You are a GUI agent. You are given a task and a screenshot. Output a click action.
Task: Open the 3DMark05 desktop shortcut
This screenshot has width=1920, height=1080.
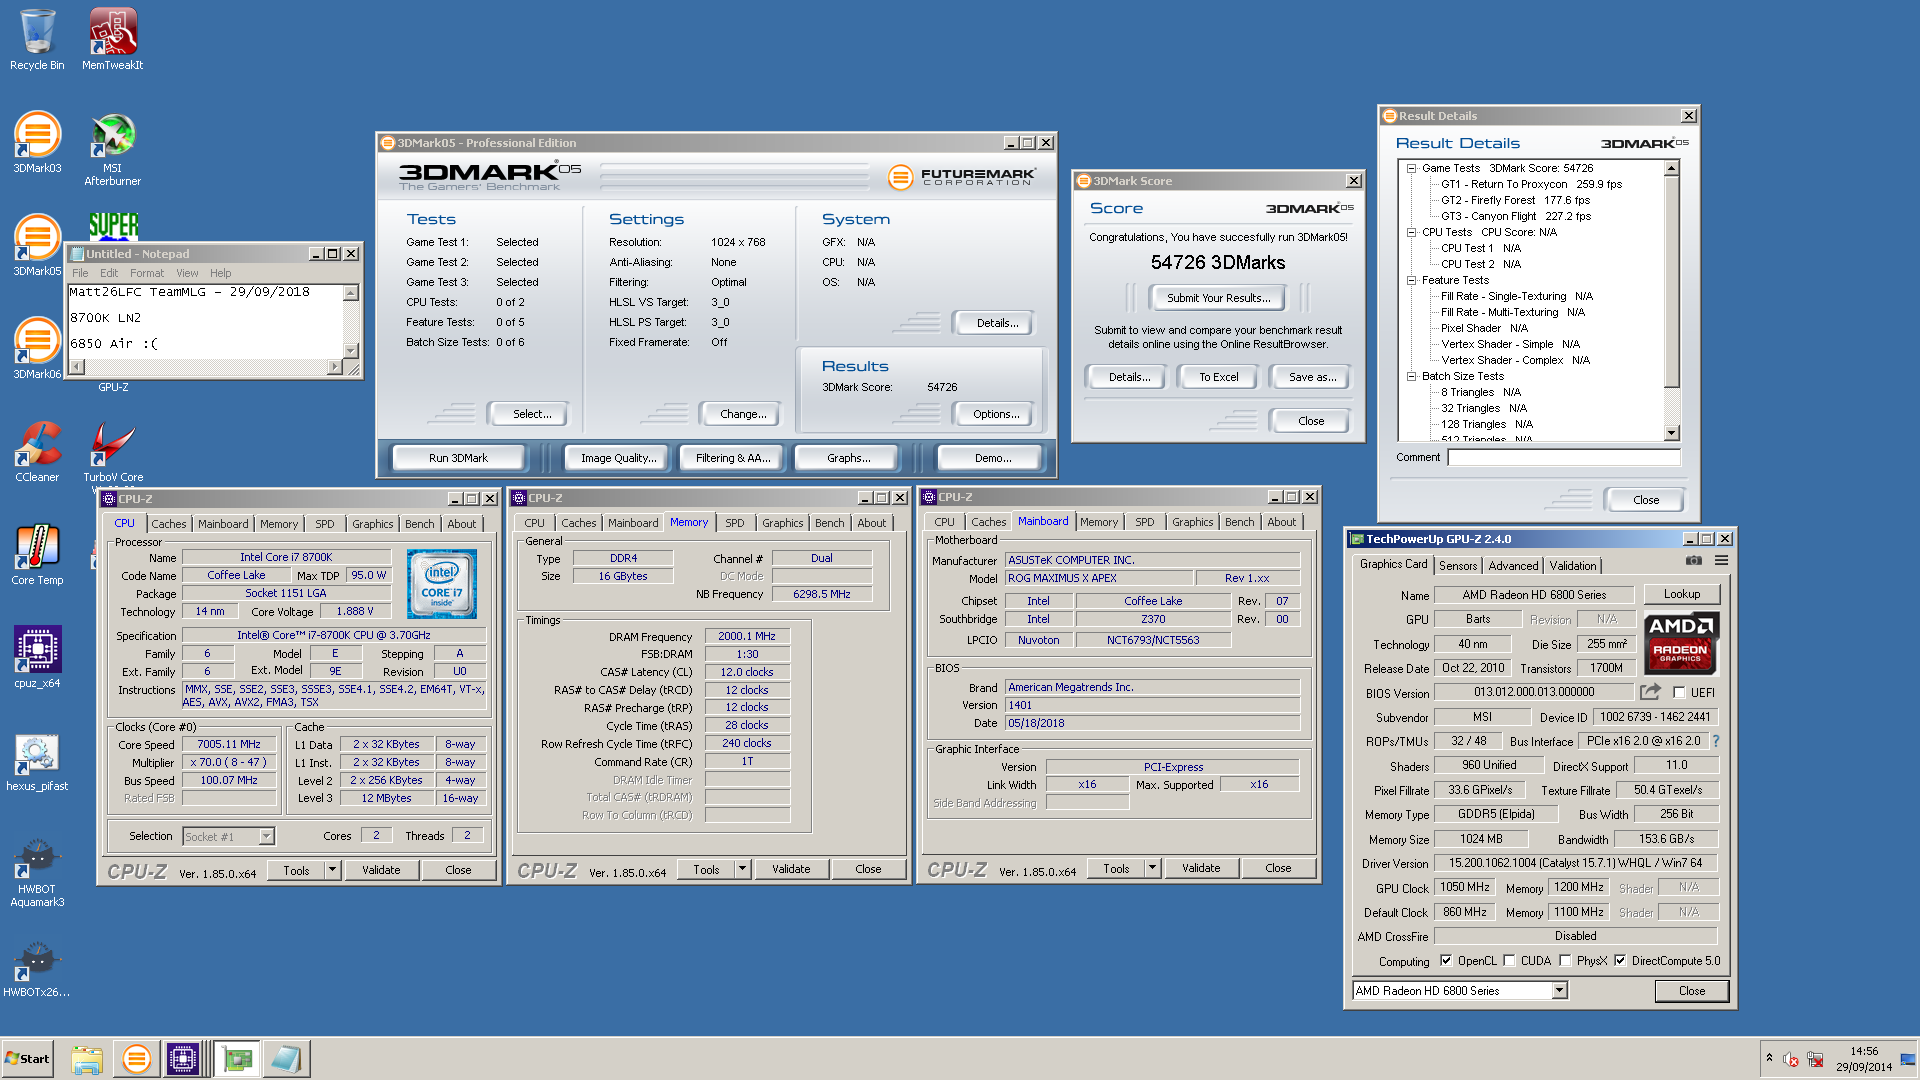point(37,246)
